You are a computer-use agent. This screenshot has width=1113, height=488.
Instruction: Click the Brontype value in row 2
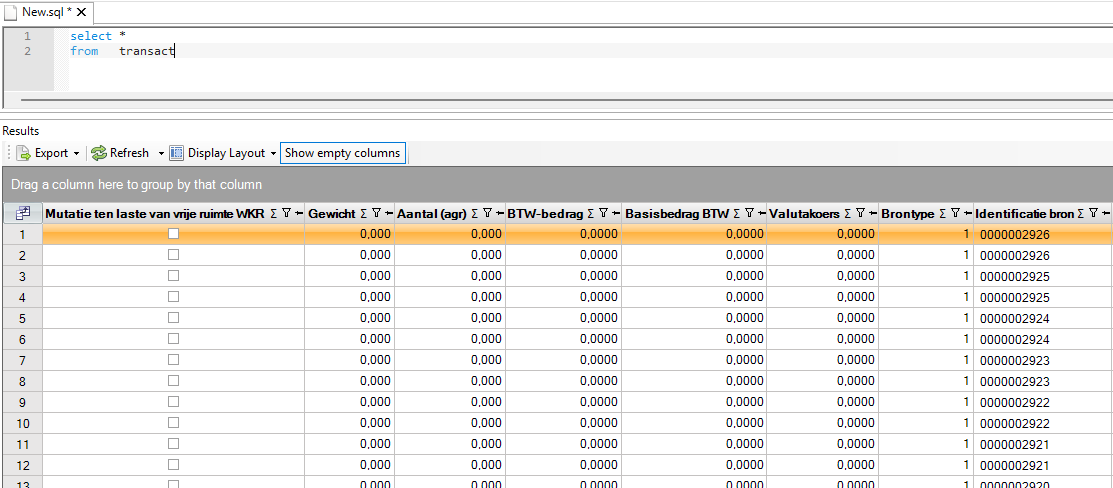(926, 254)
